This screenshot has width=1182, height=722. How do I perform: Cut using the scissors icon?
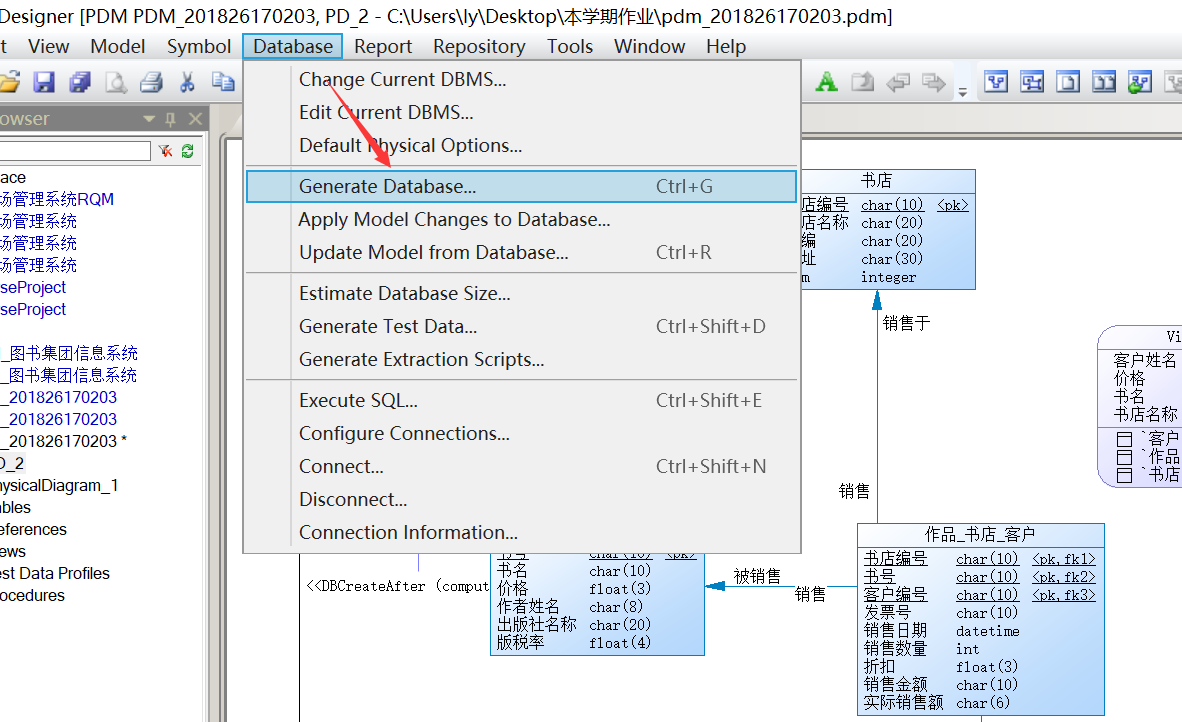point(186,82)
